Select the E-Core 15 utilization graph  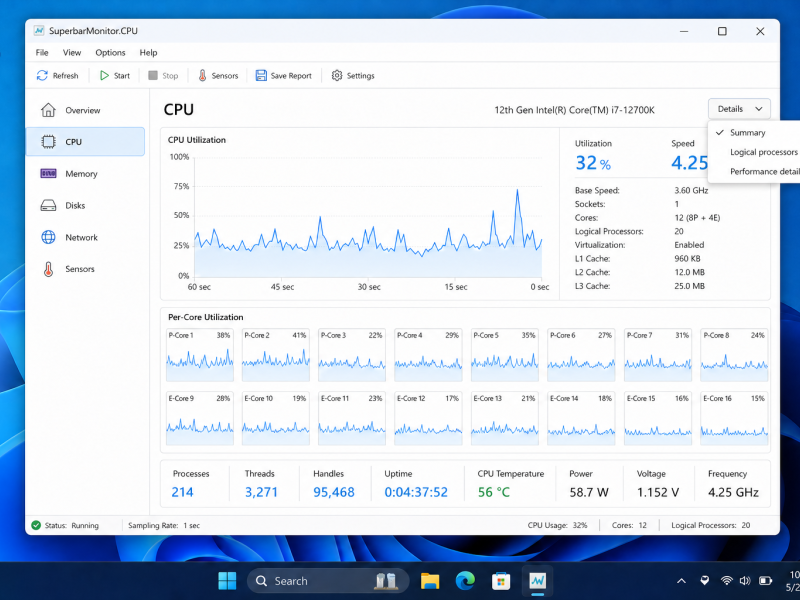658,418
